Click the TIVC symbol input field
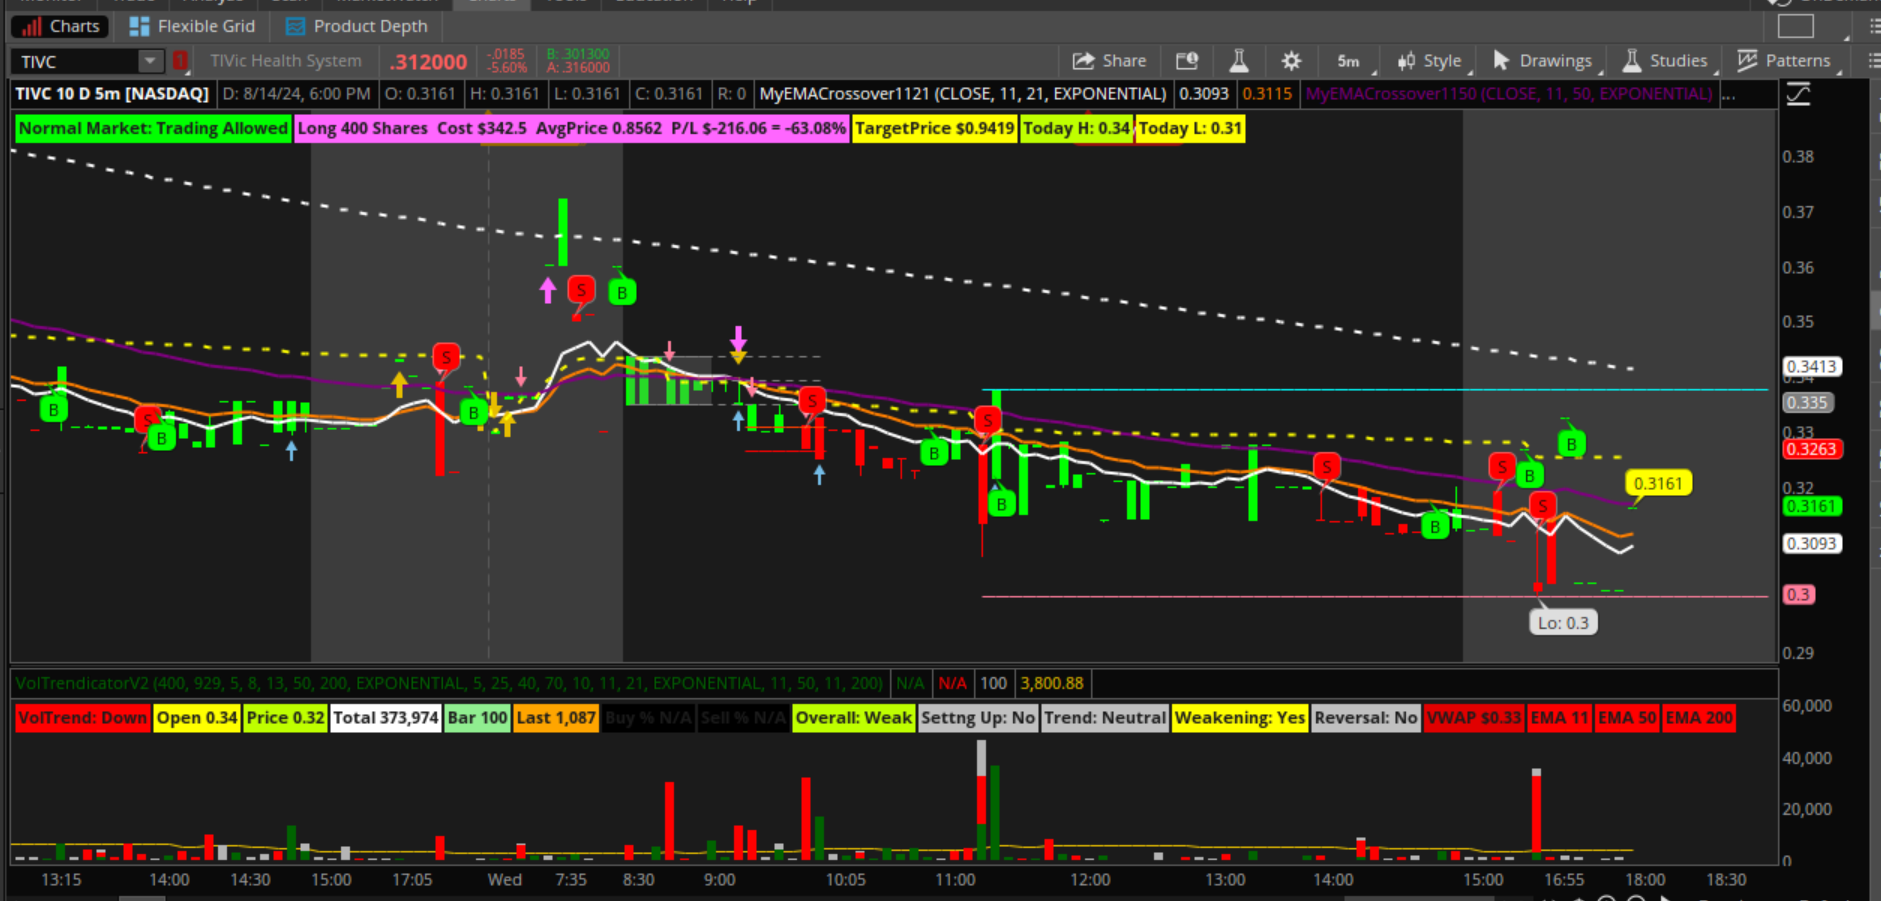 click(x=75, y=61)
